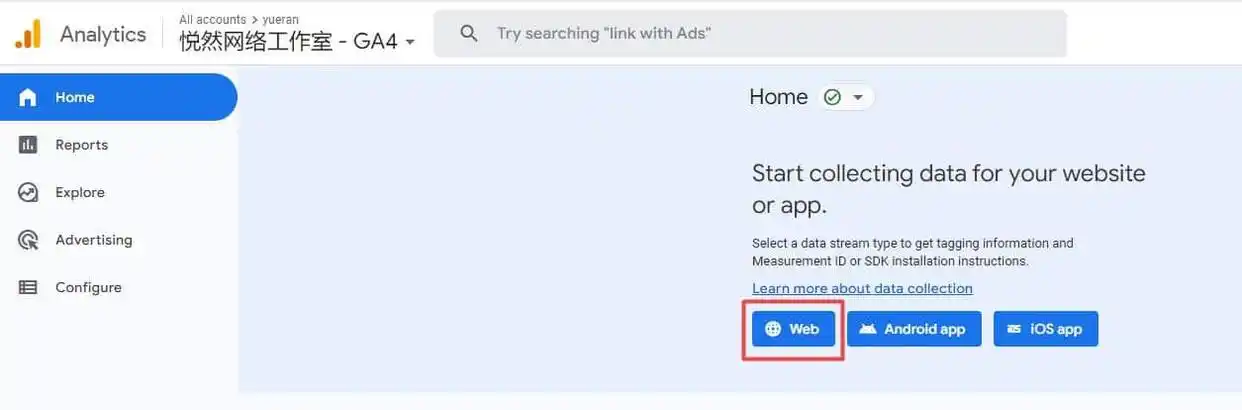Choose the Web data stream button
The height and width of the screenshot is (410, 1242).
793,329
